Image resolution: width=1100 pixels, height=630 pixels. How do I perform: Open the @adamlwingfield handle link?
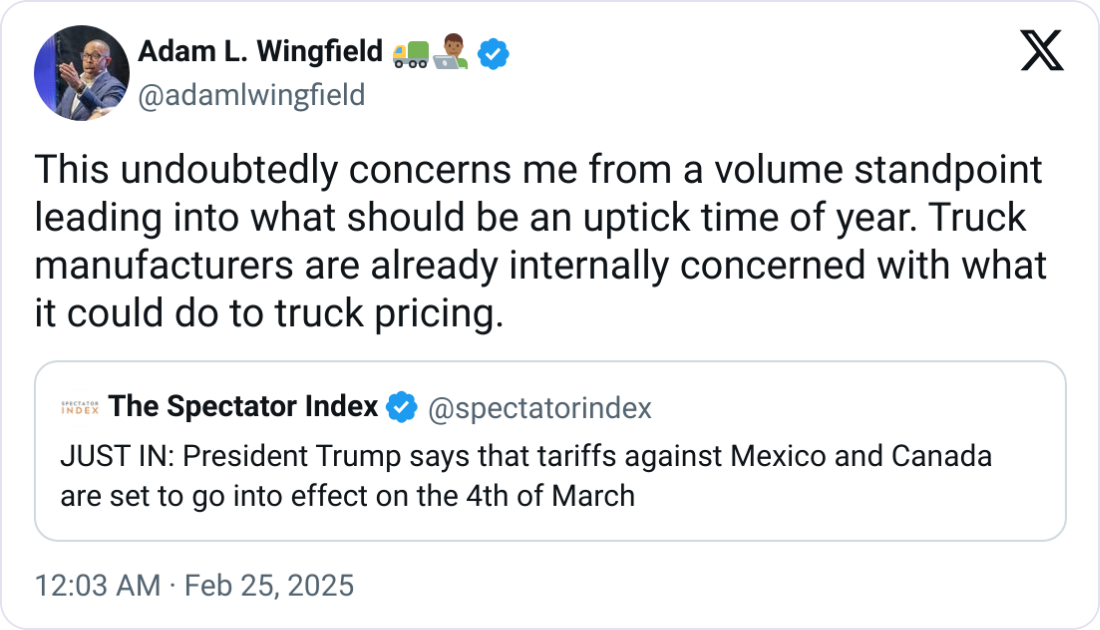tap(250, 95)
